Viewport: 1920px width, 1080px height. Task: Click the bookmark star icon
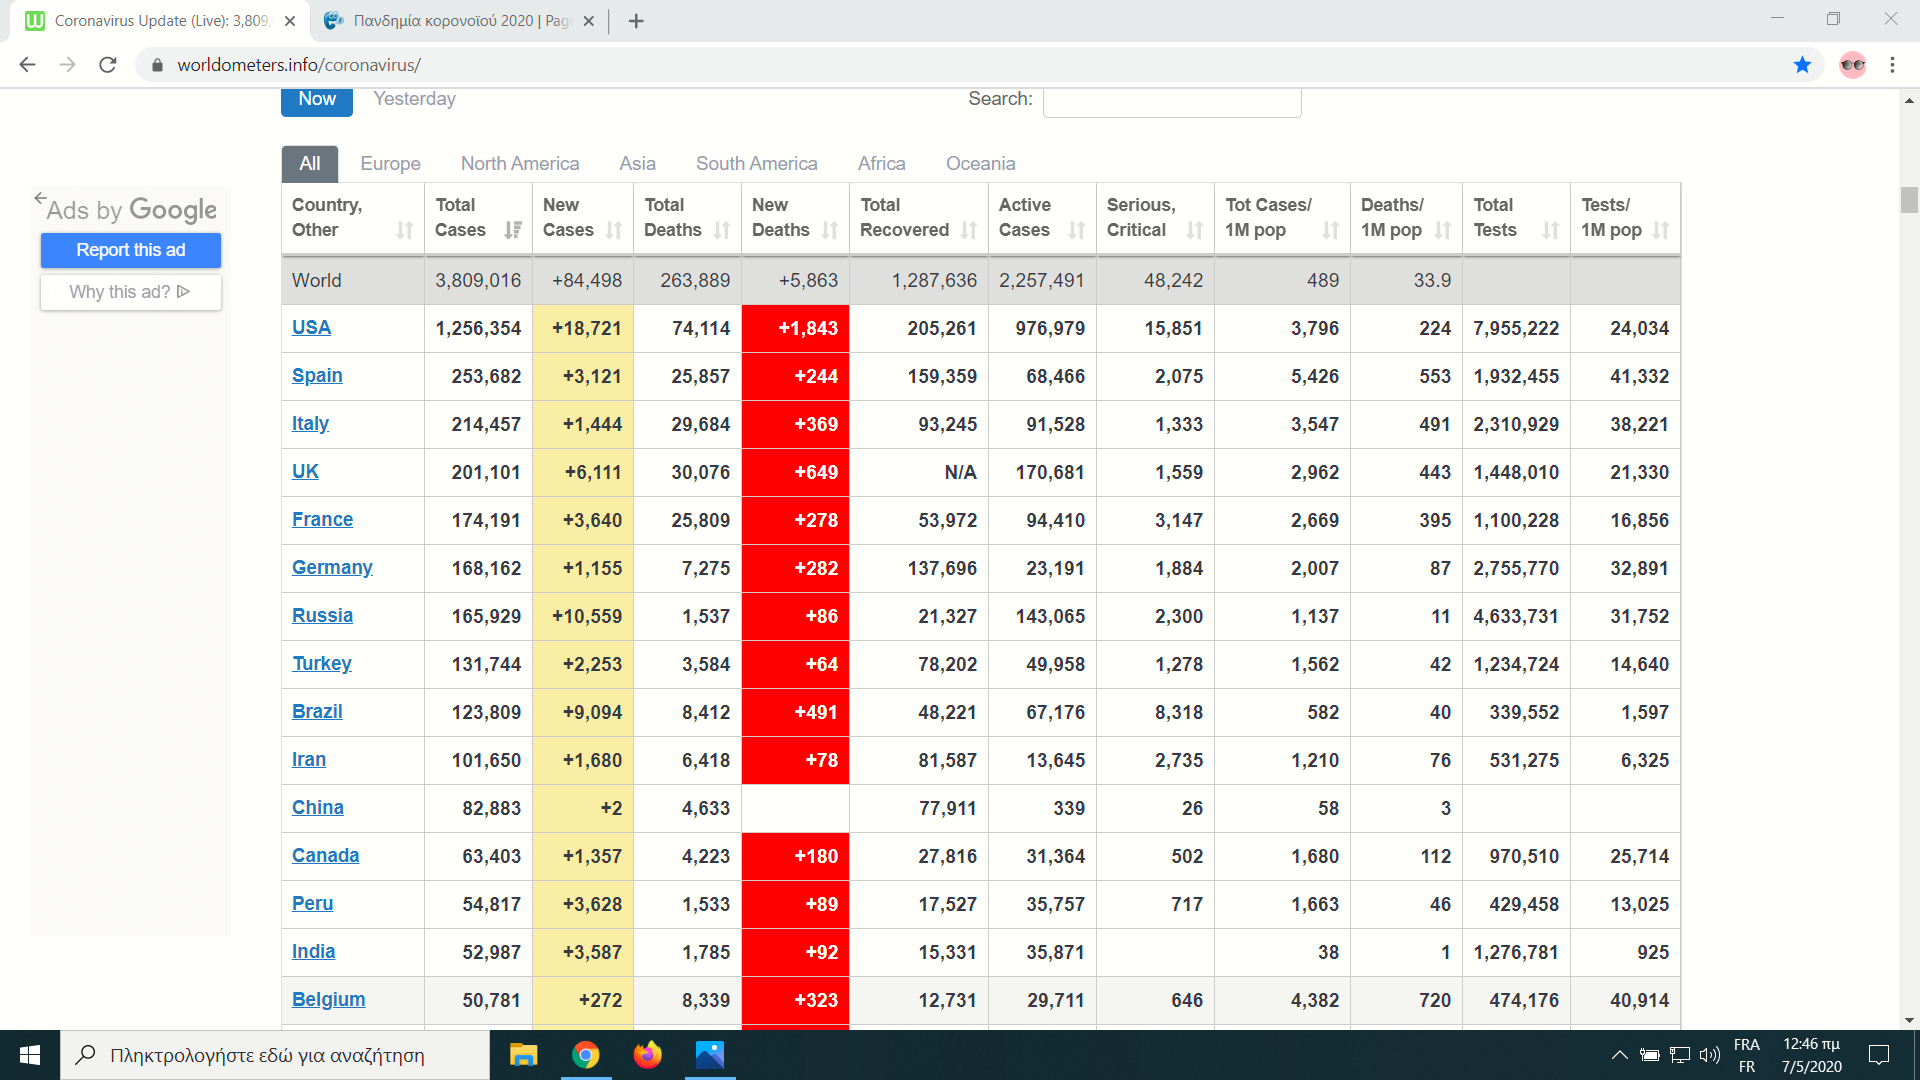click(x=1802, y=65)
